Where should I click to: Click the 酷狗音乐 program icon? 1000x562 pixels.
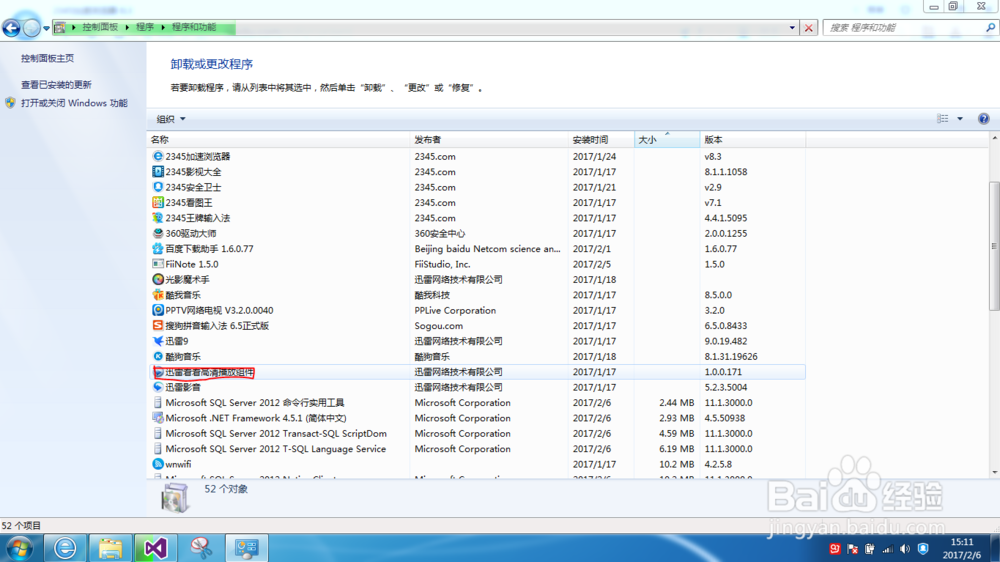click(158, 357)
